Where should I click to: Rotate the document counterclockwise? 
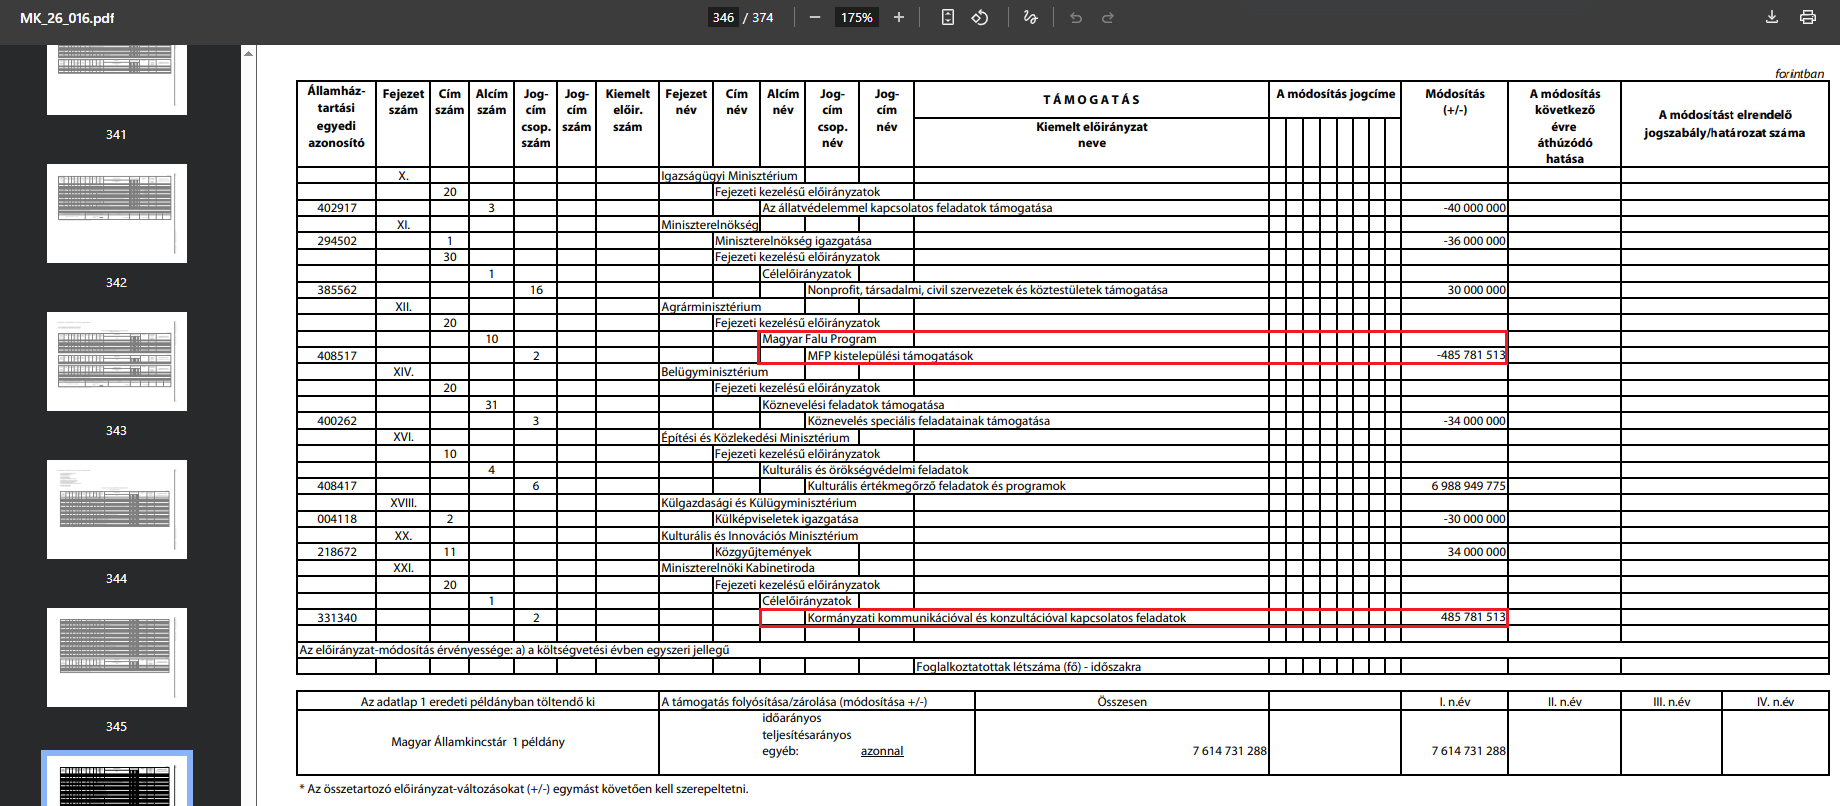pos(980,18)
